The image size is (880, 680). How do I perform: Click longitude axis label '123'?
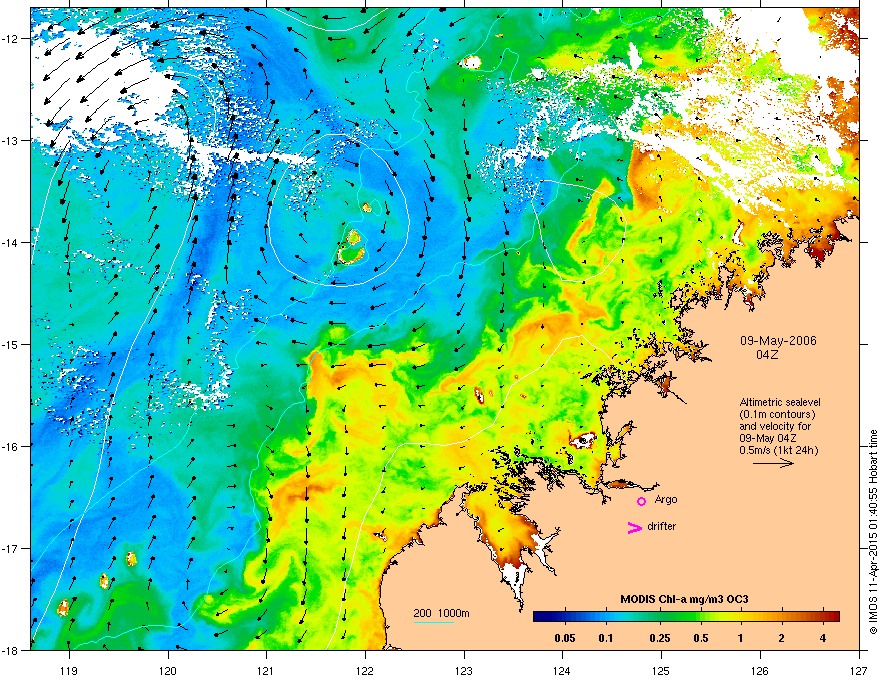coord(464,670)
